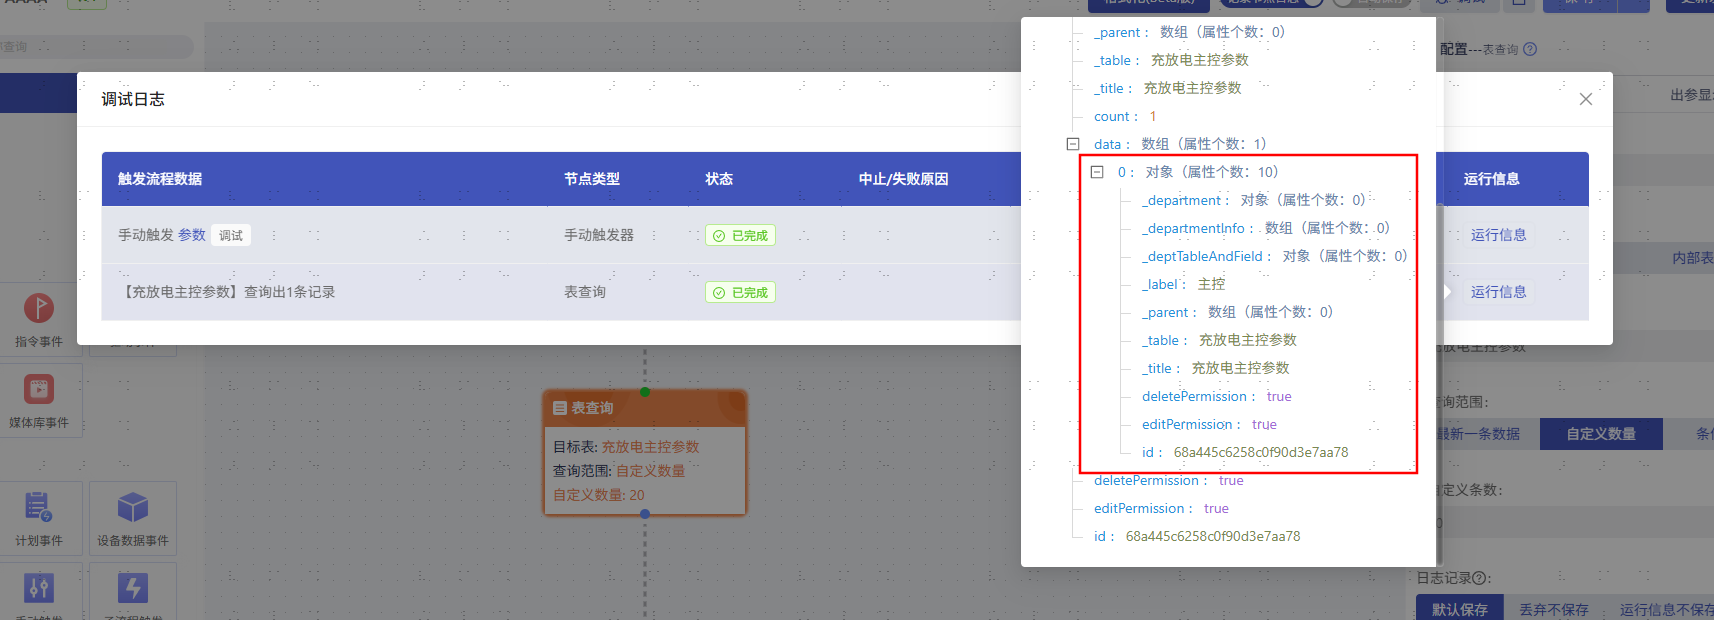Click the outer-level editPermission entry
This screenshot has width=1714, height=620.
coord(1162,508)
